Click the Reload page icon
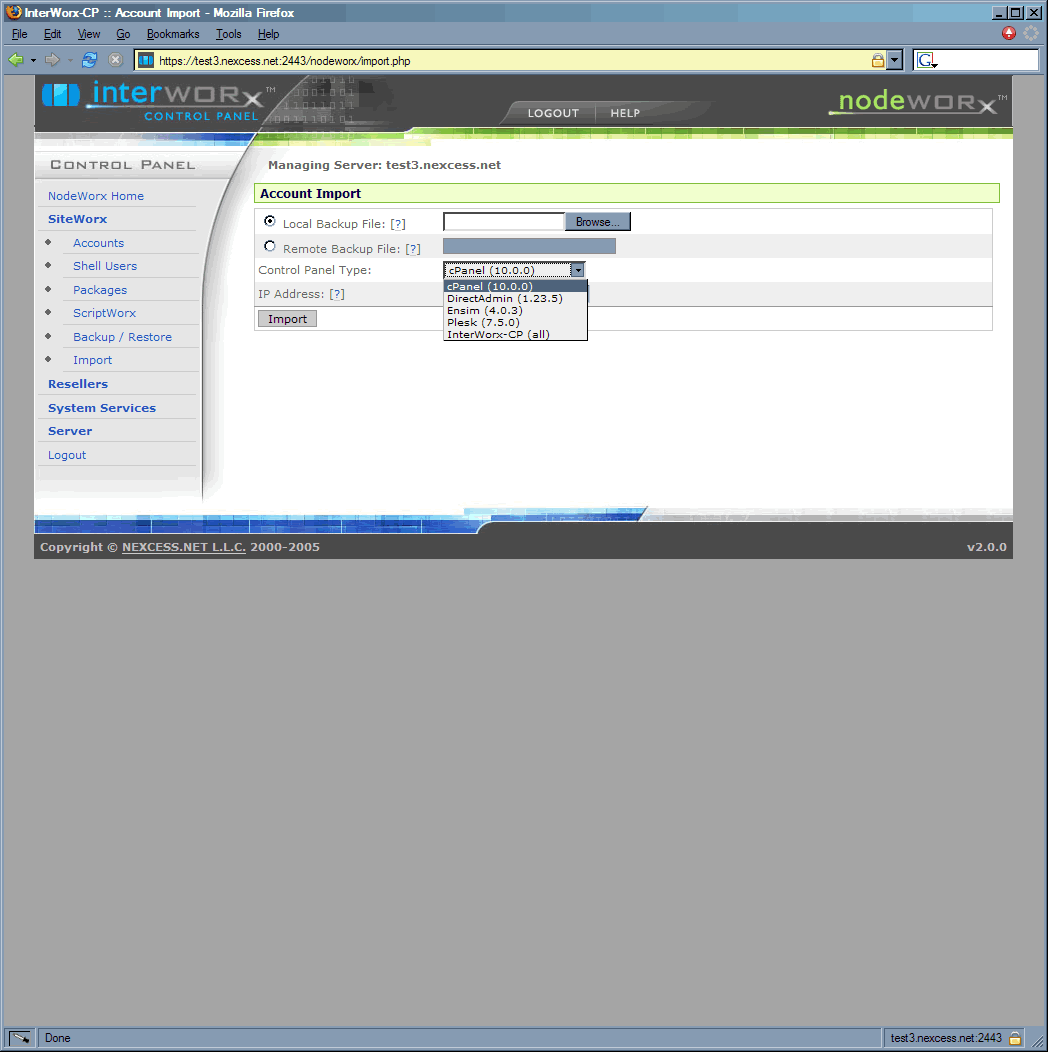1048x1052 pixels. 90,60
